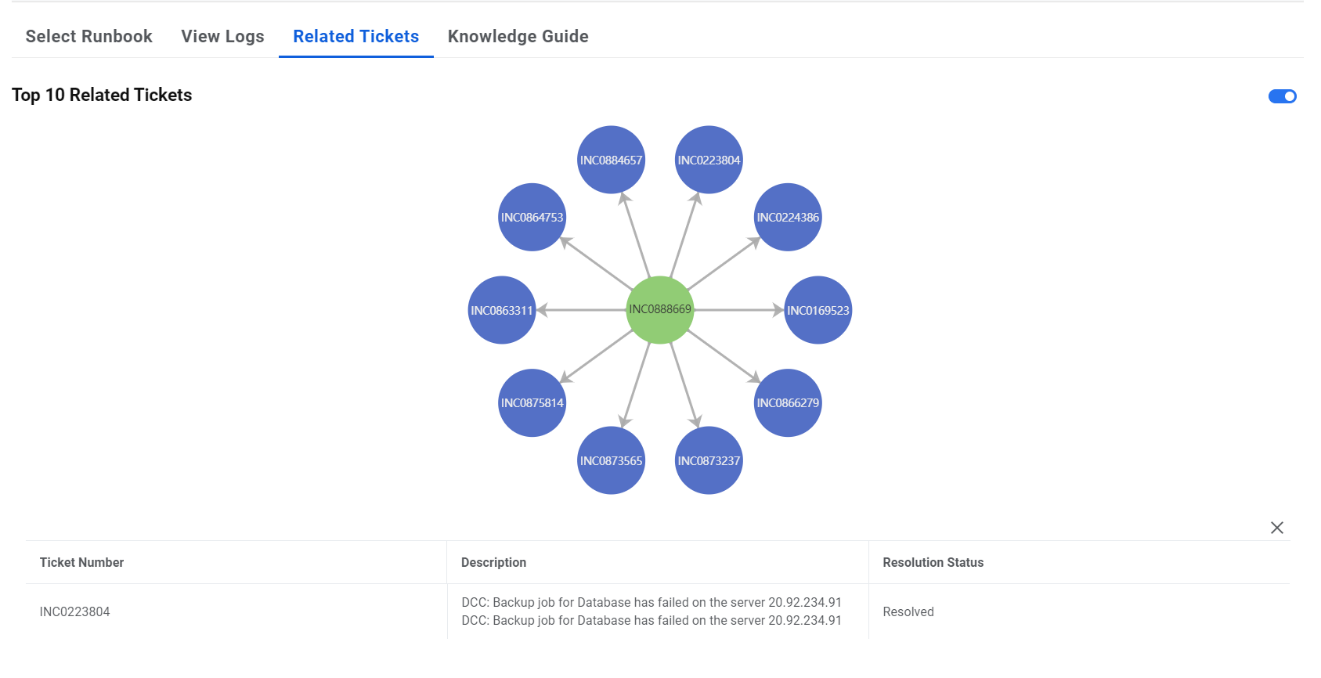Screen dimensions: 1321x678
Task: Click the Ticket Number column header
Action: point(82,563)
